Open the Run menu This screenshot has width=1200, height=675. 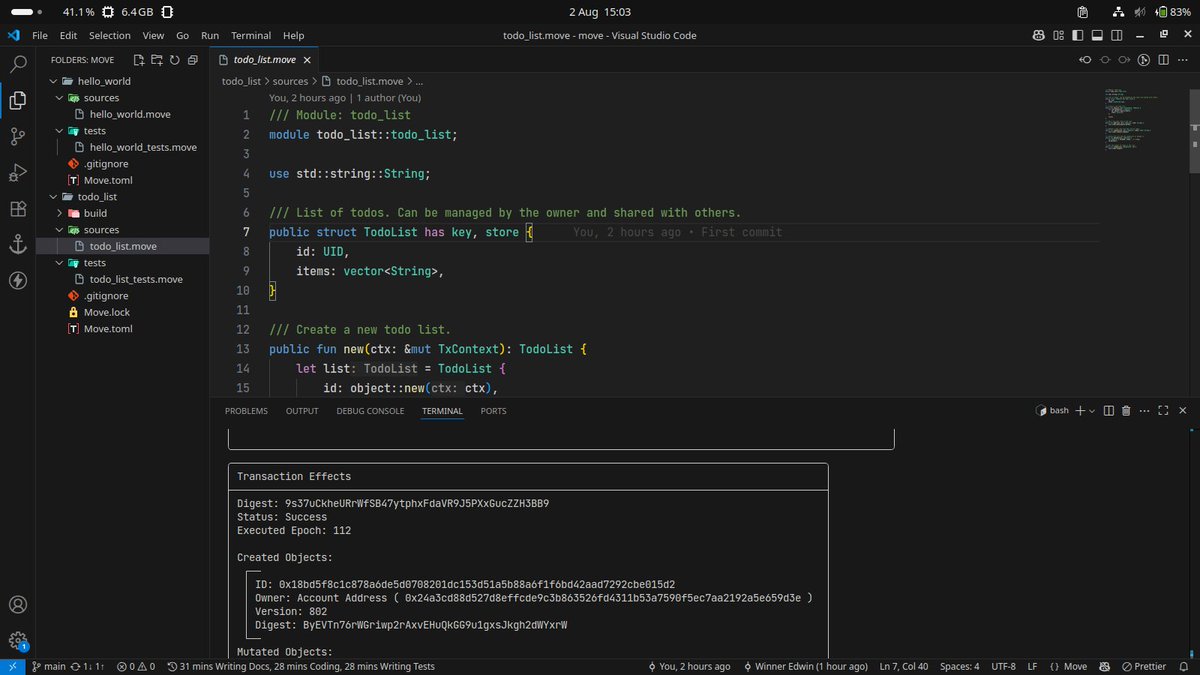point(210,35)
